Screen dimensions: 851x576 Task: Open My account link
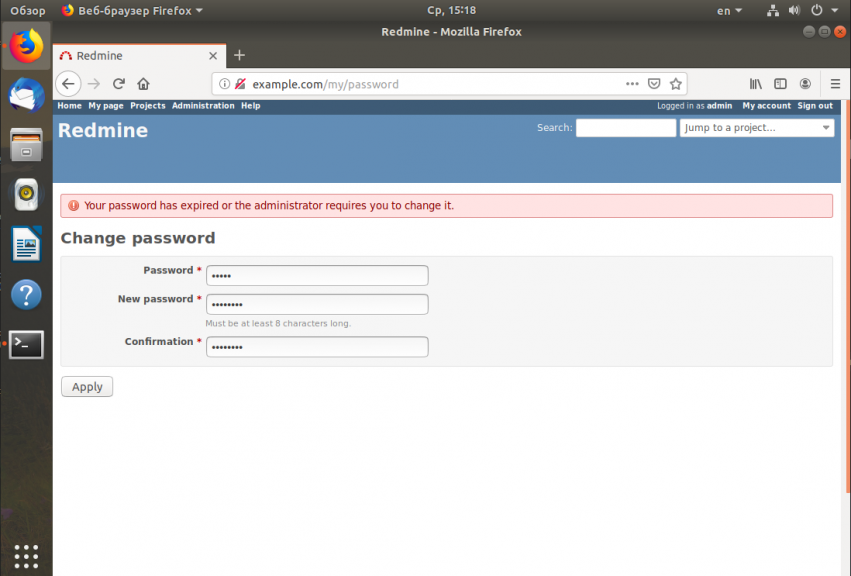click(766, 106)
